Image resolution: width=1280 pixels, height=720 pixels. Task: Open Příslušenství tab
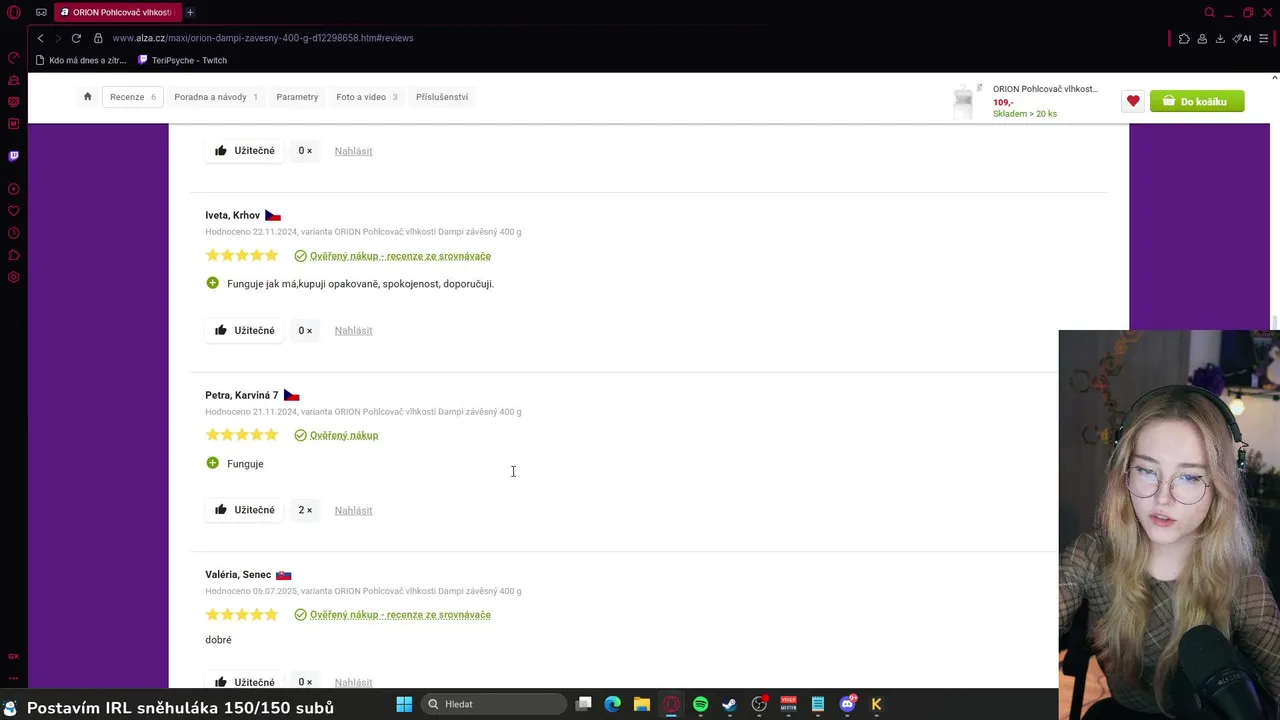click(442, 97)
